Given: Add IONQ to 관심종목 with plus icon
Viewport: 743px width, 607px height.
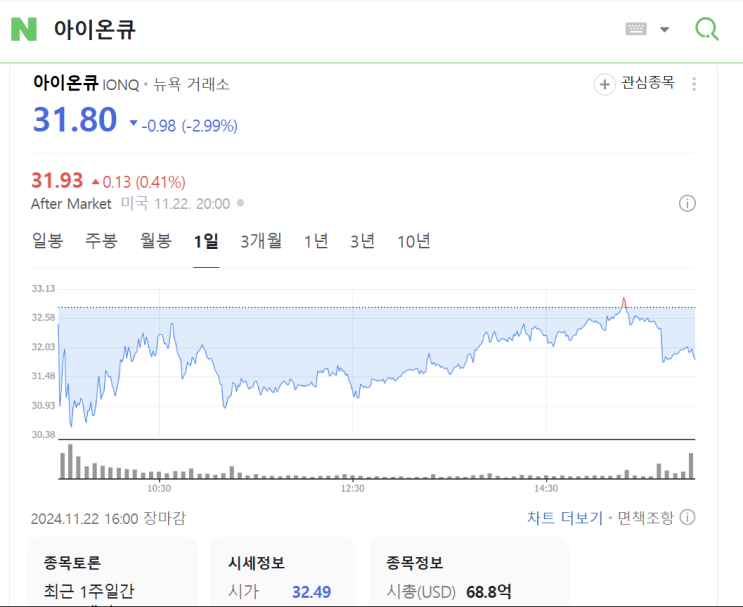Looking at the screenshot, I should click(x=605, y=84).
